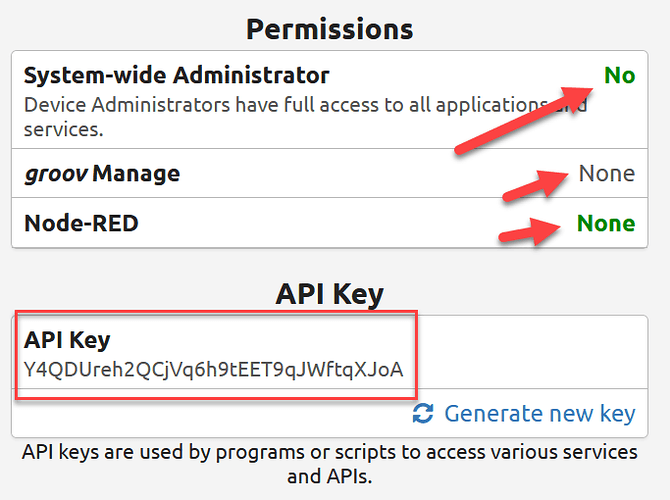Click the Permissions section heading
The width and height of the screenshot is (670, 500).
[329, 29]
